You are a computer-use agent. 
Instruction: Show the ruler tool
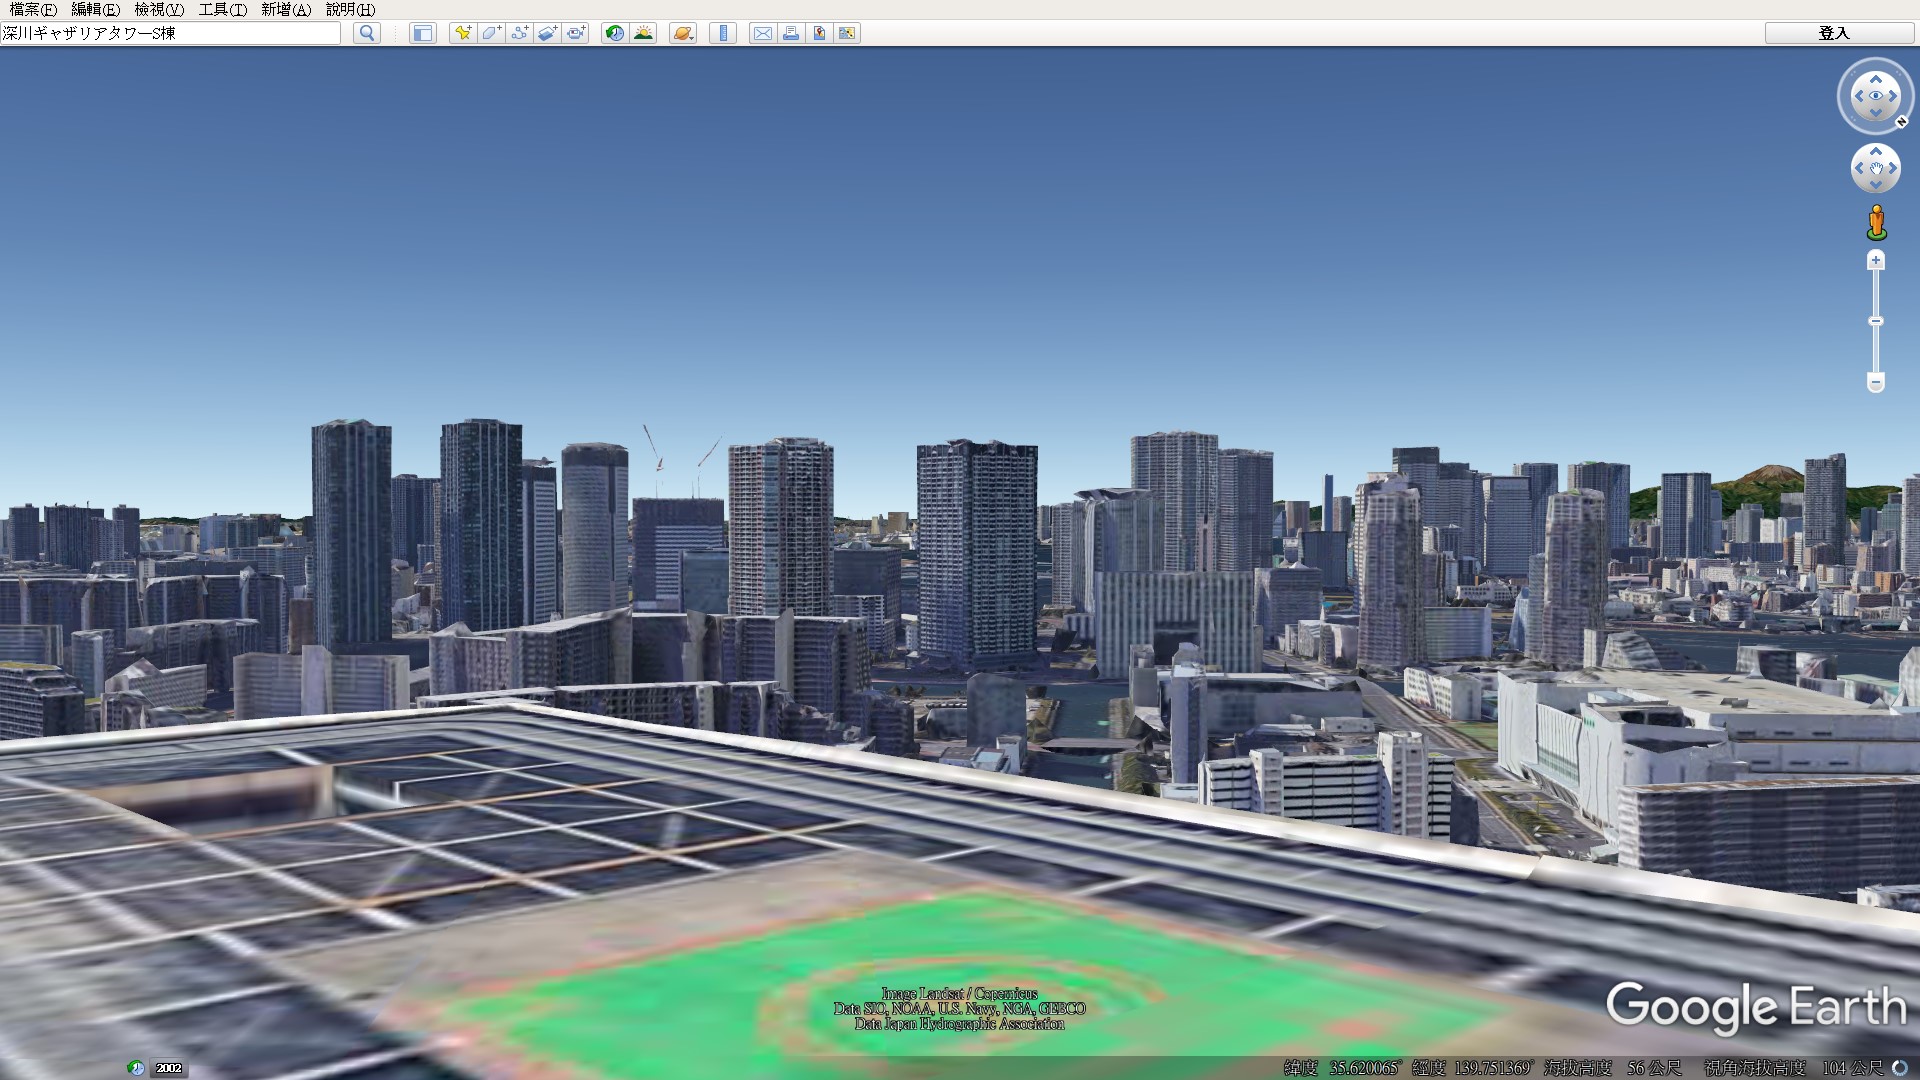pos(723,33)
